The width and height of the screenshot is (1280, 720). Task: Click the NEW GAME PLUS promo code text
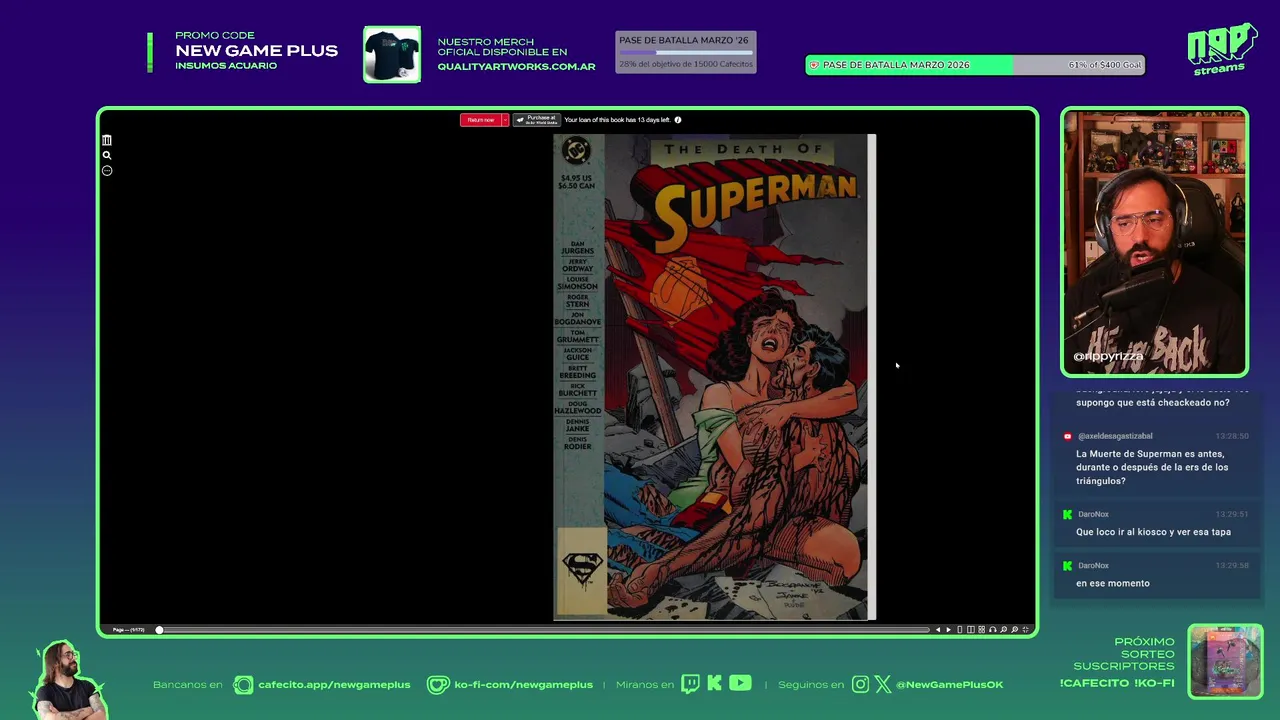[x=256, y=51]
